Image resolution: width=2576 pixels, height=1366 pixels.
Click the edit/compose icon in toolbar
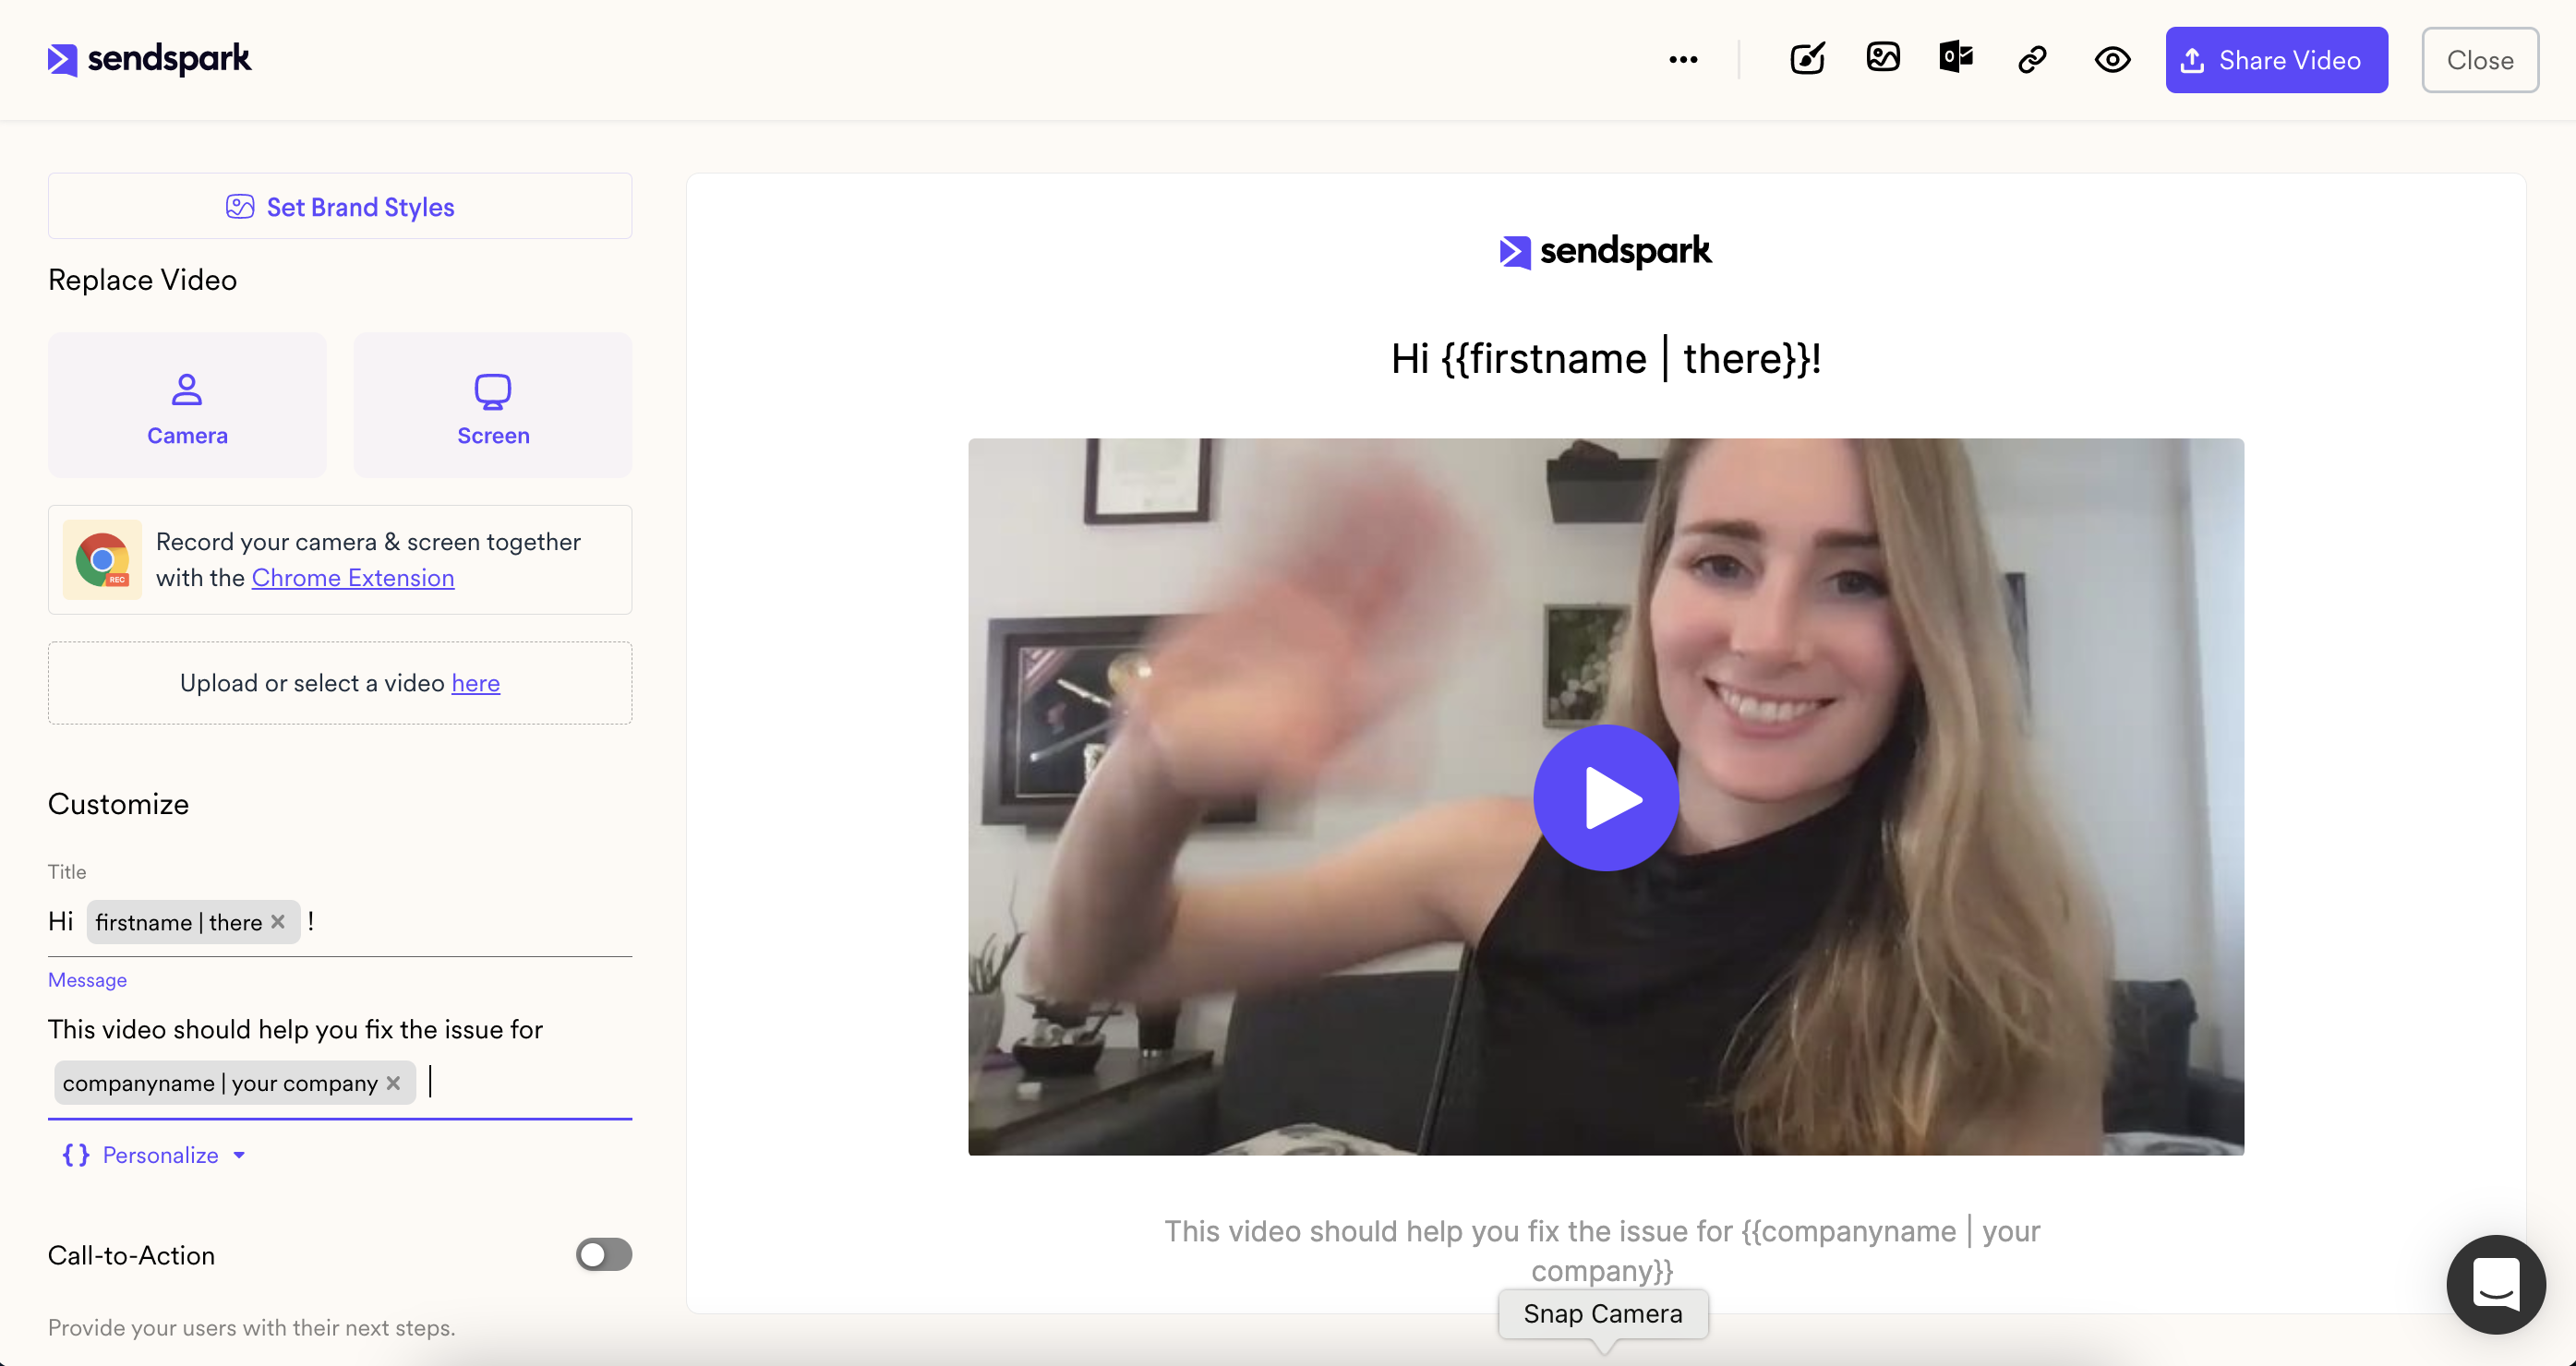point(1806,60)
